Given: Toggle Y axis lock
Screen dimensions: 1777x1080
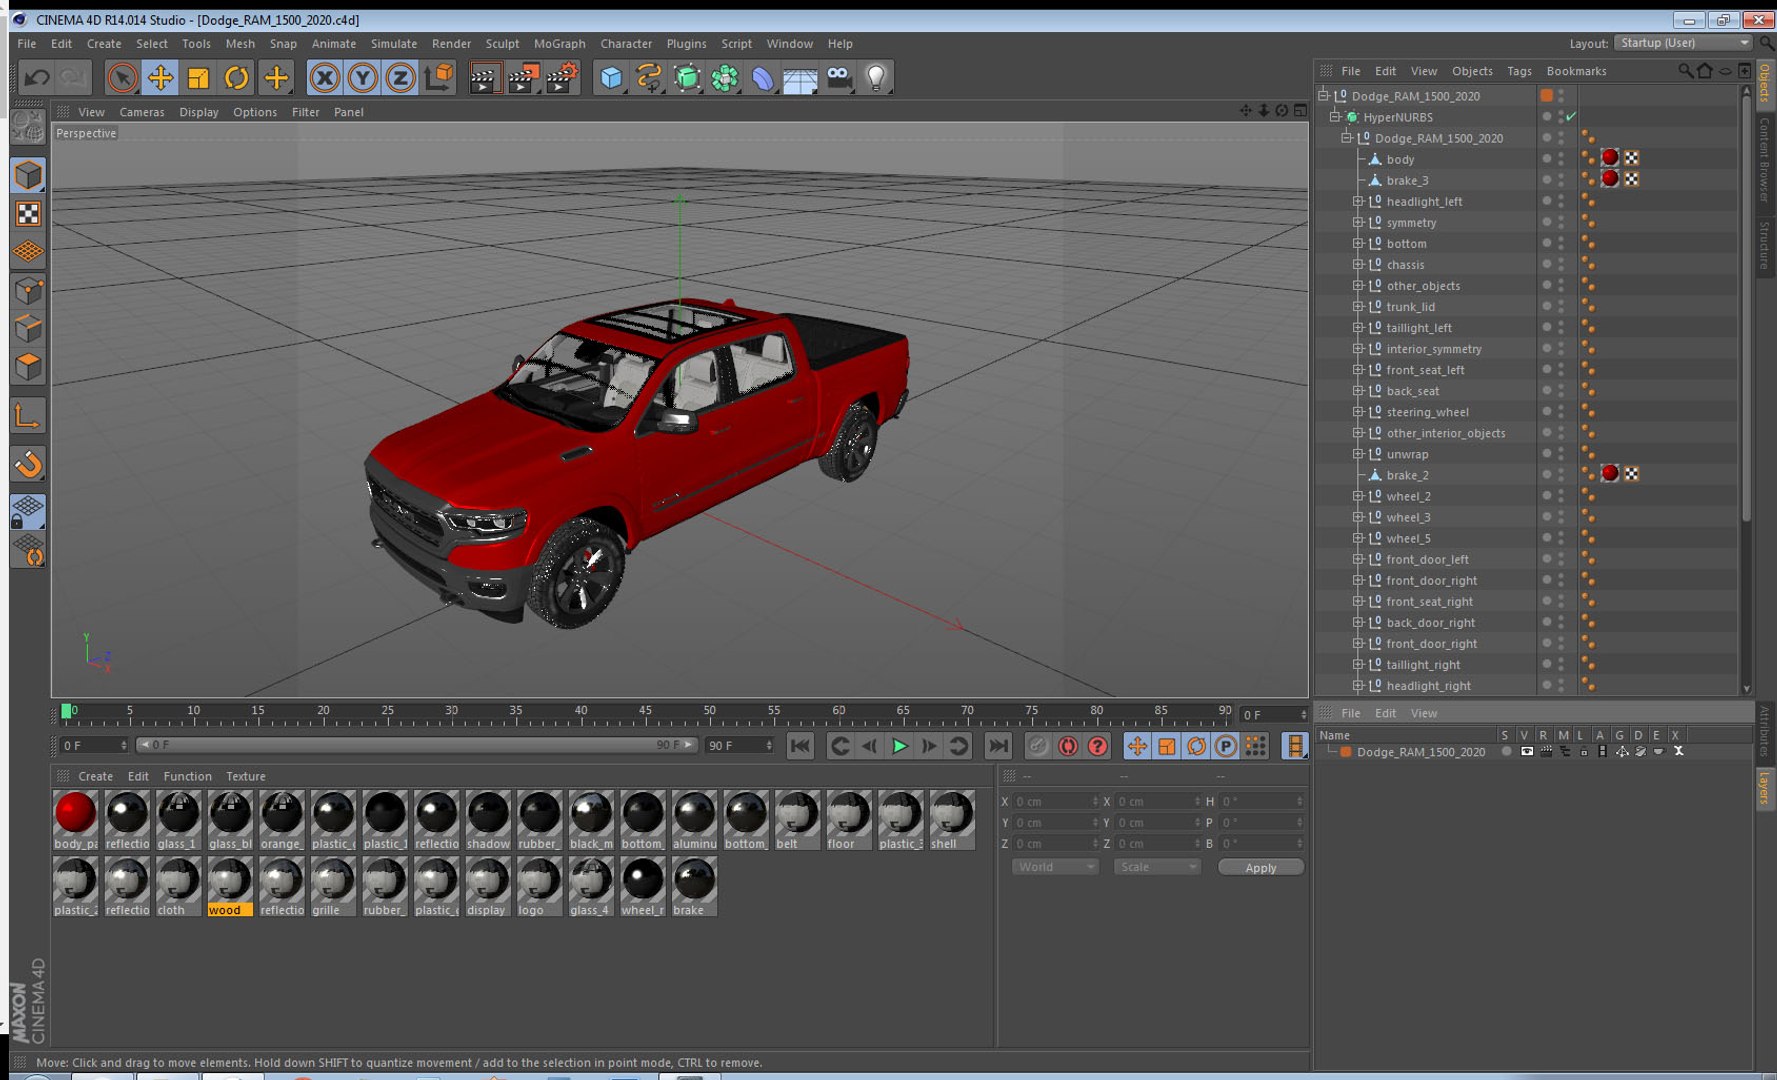Looking at the screenshot, I should pos(362,77).
